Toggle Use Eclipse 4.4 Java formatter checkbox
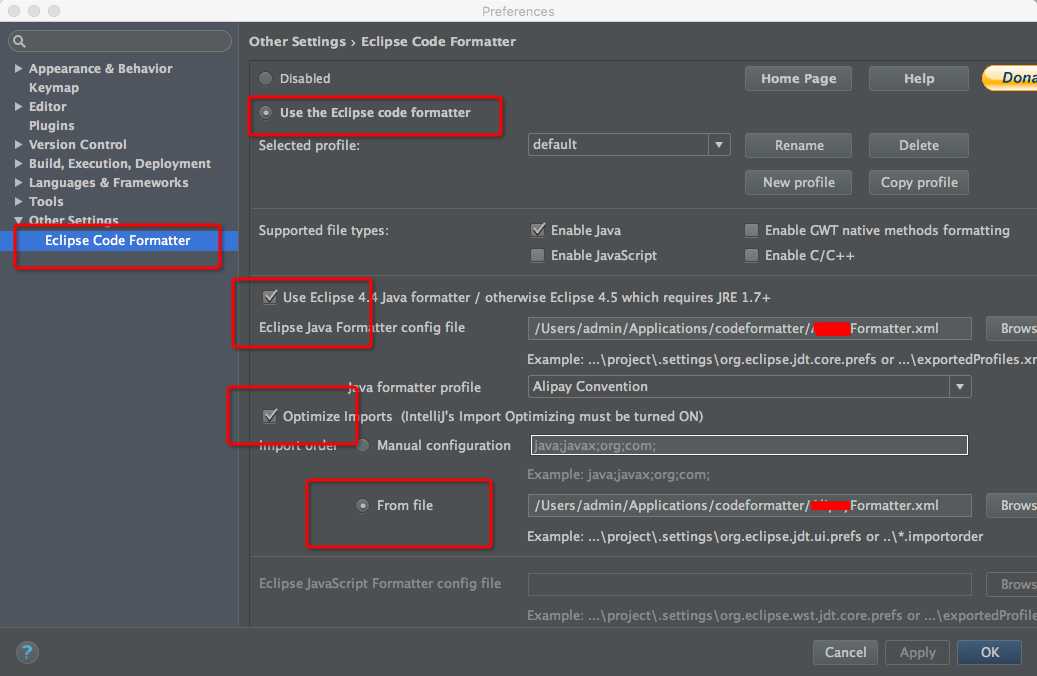This screenshot has width=1037, height=676. 270,297
